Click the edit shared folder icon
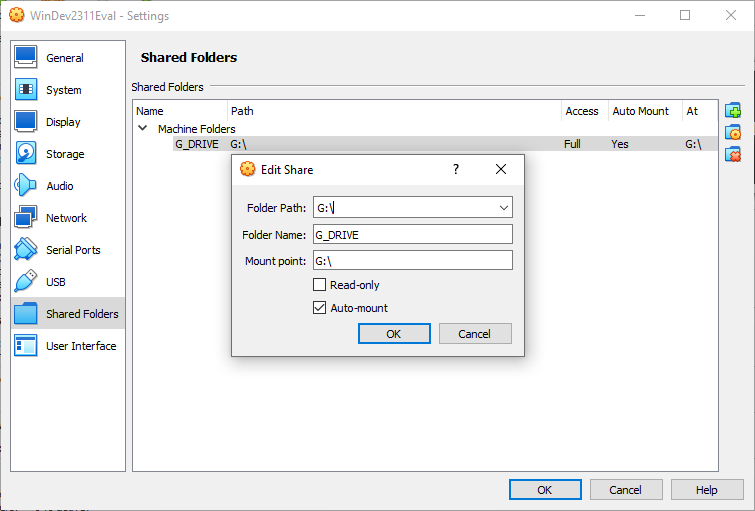 (733, 132)
